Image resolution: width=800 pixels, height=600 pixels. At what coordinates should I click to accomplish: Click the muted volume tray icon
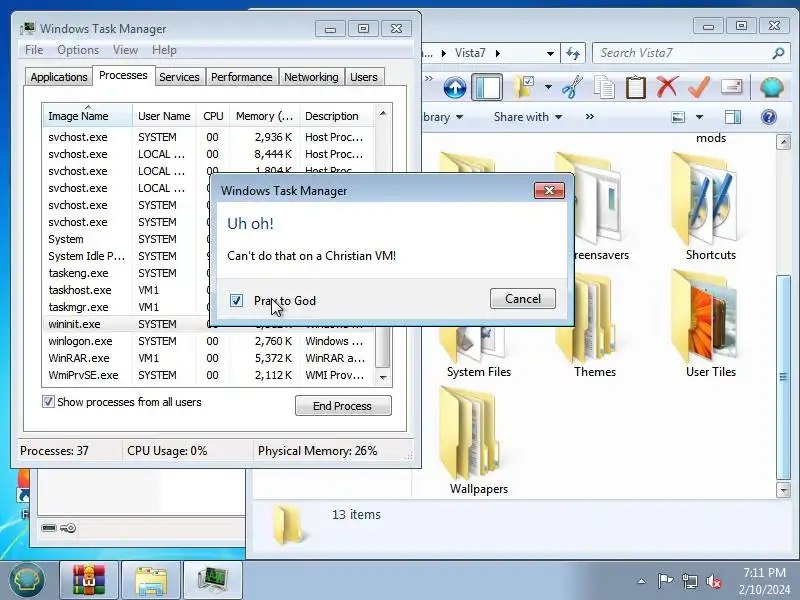coord(714,581)
